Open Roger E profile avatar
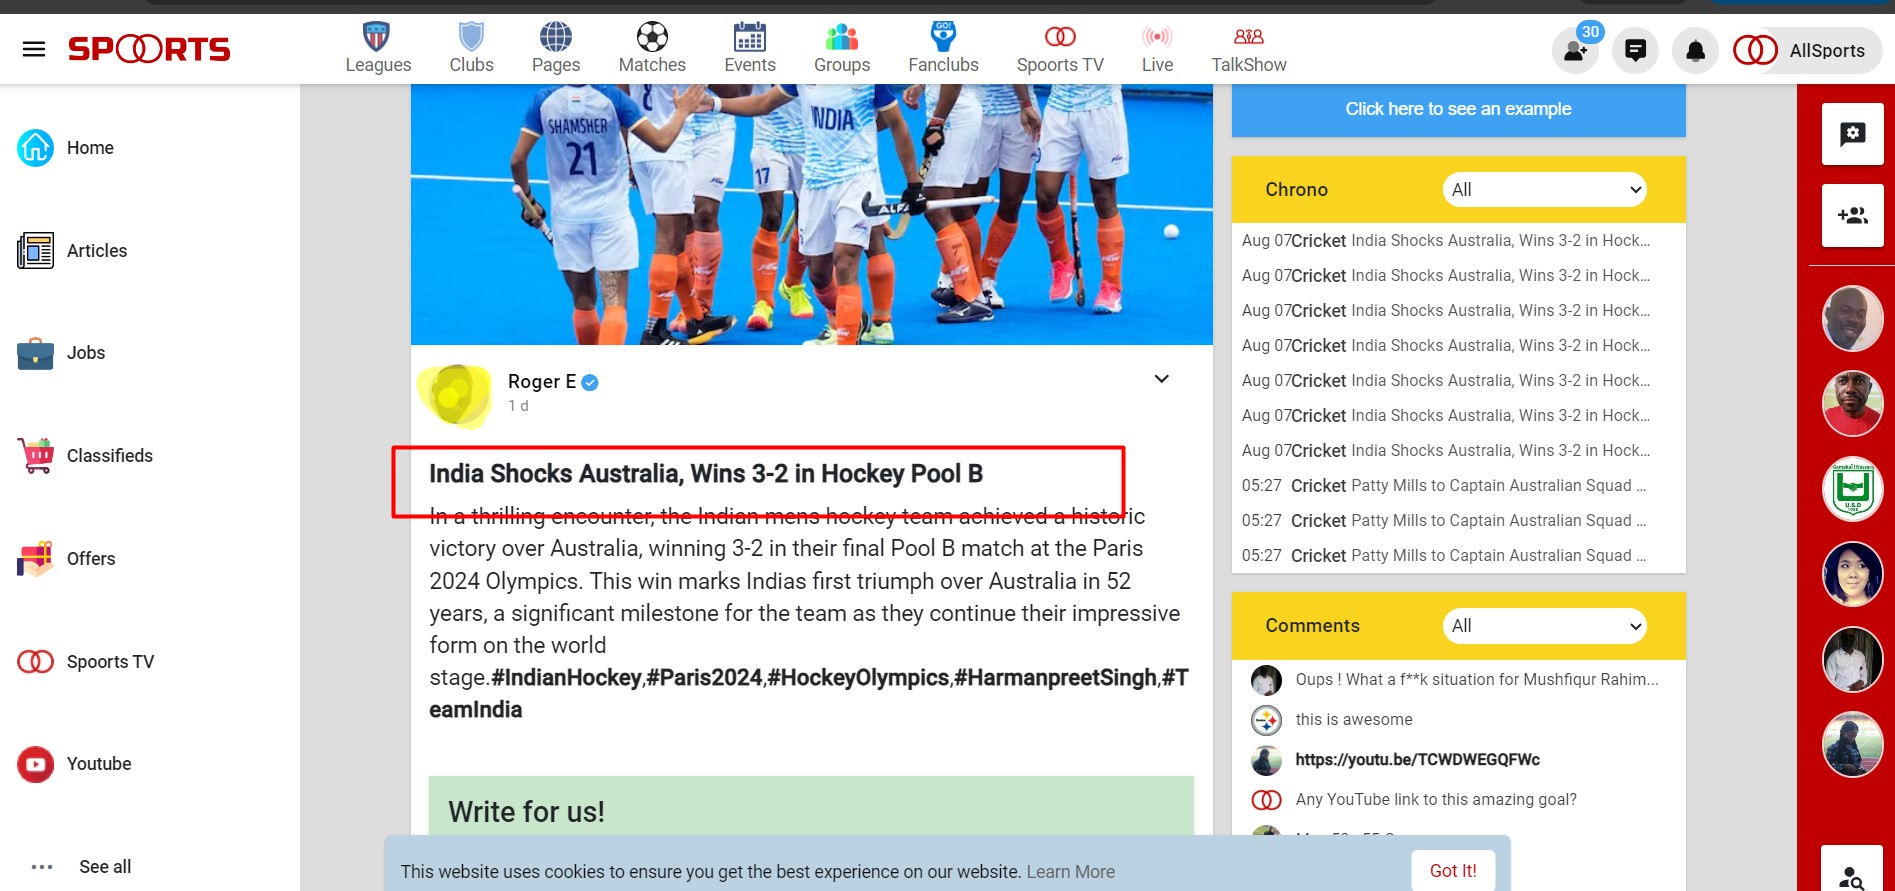The width and height of the screenshot is (1895, 891). [455, 395]
